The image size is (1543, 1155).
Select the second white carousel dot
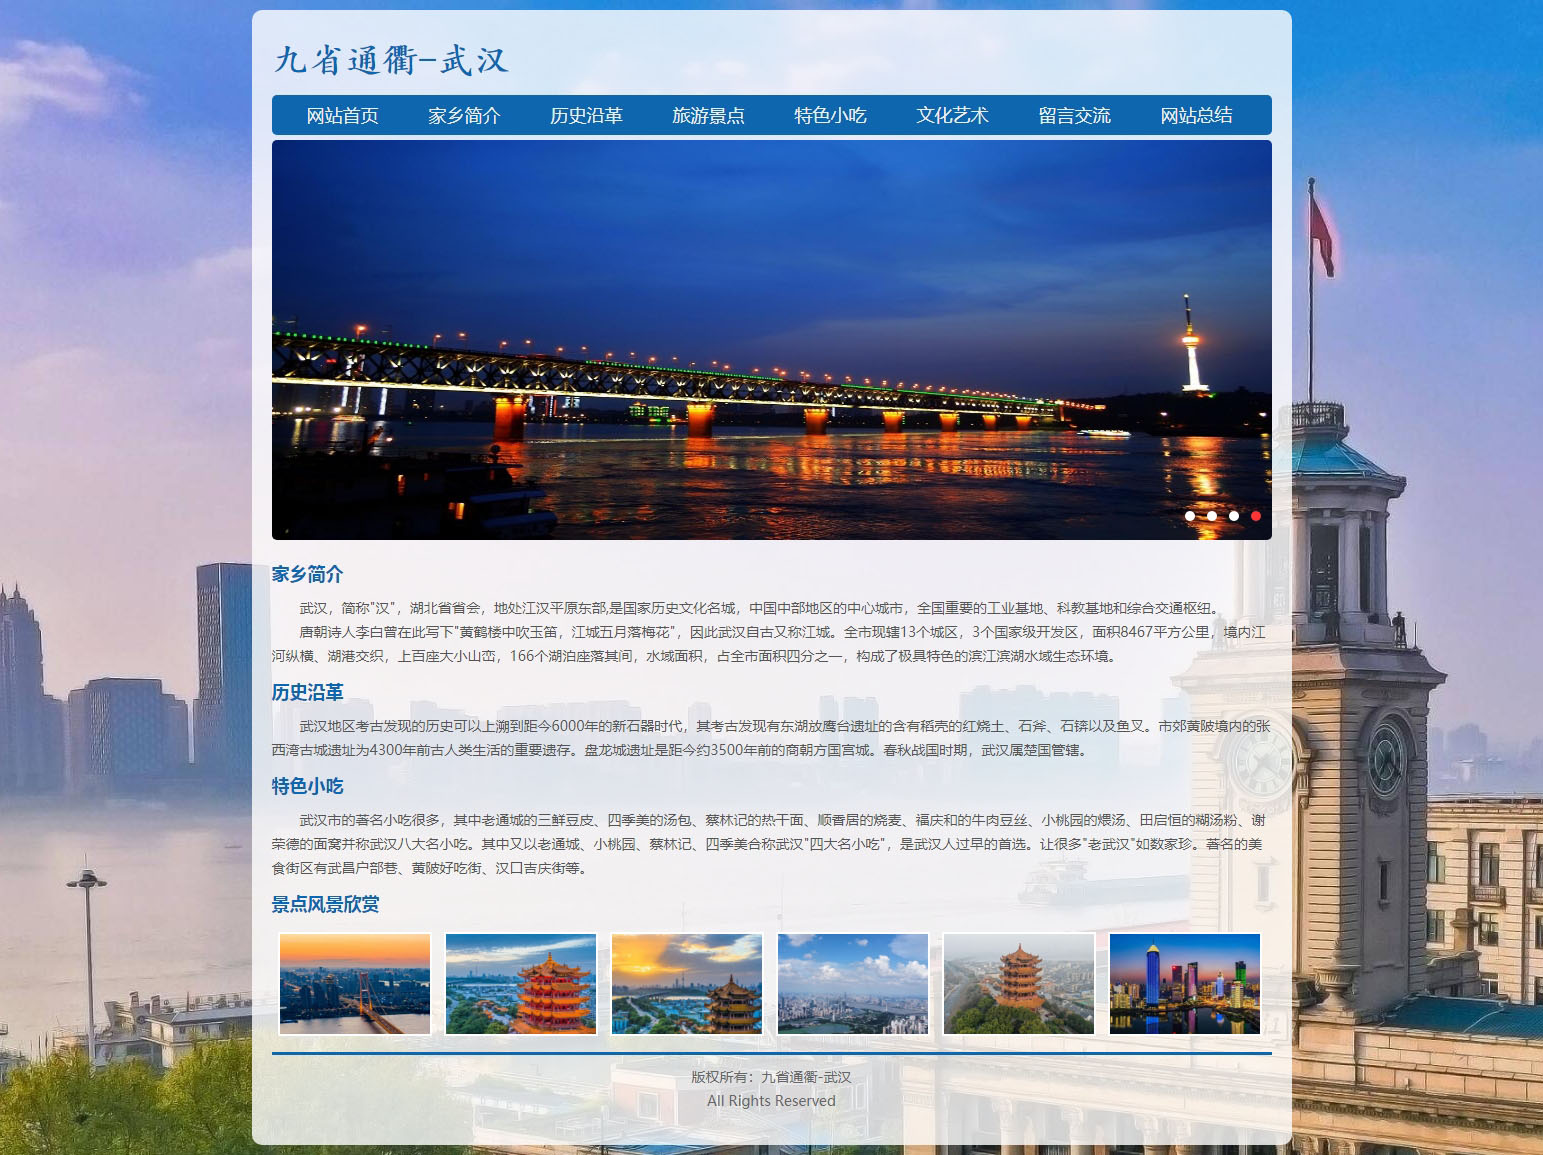pyautogui.click(x=1212, y=516)
